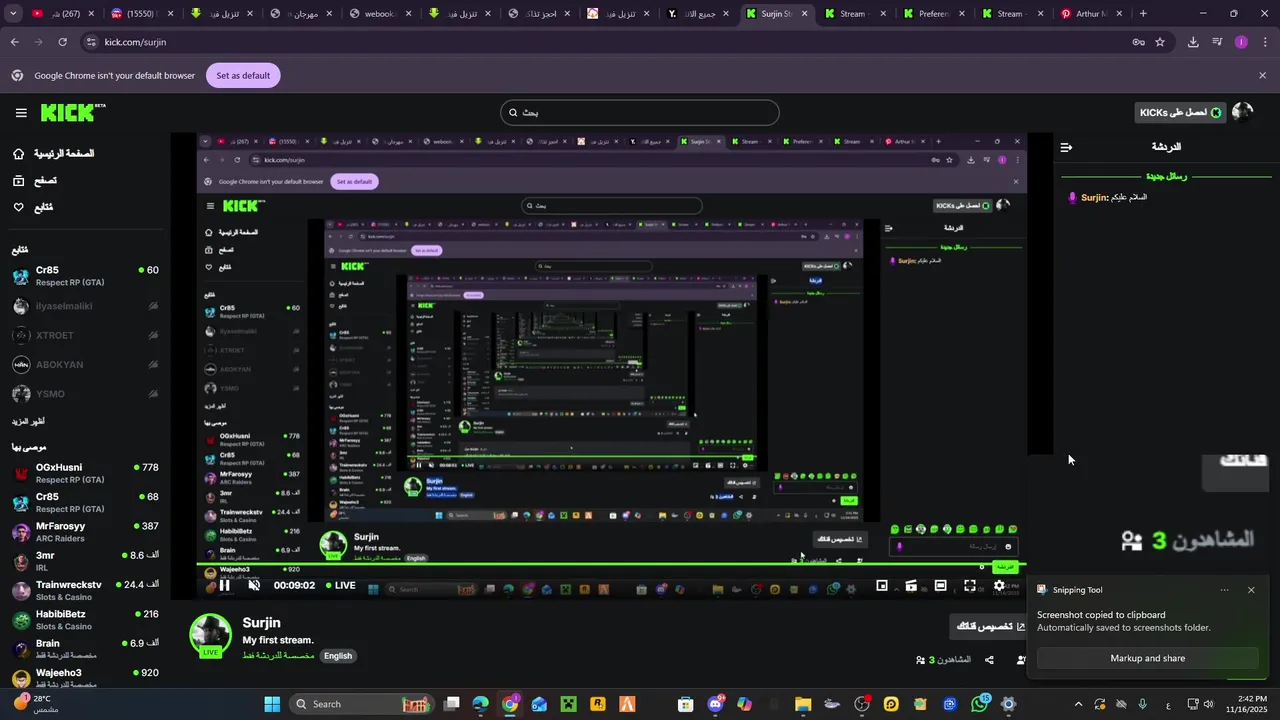Open Wajeeho3 channel
The image size is (1280, 720).
pos(85,678)
